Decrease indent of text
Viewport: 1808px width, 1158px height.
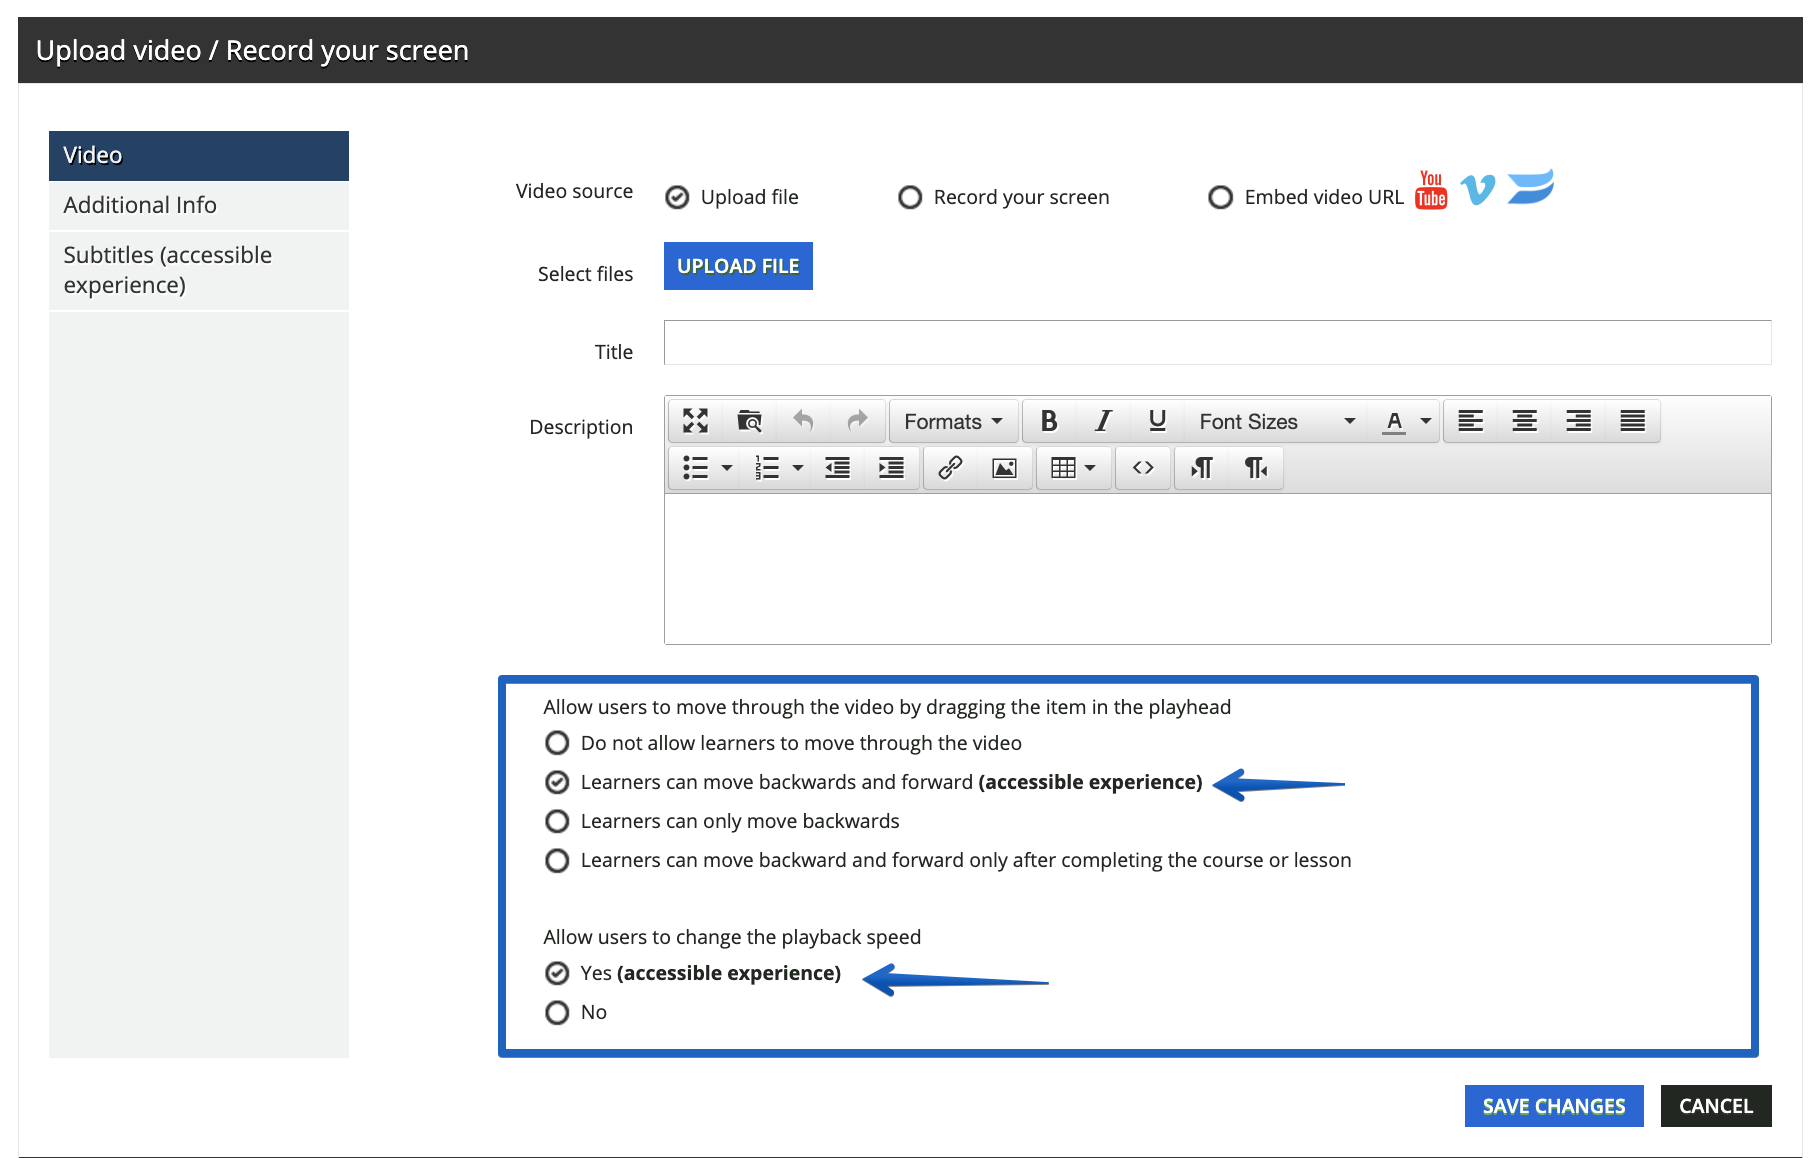[x=837, y=468]
